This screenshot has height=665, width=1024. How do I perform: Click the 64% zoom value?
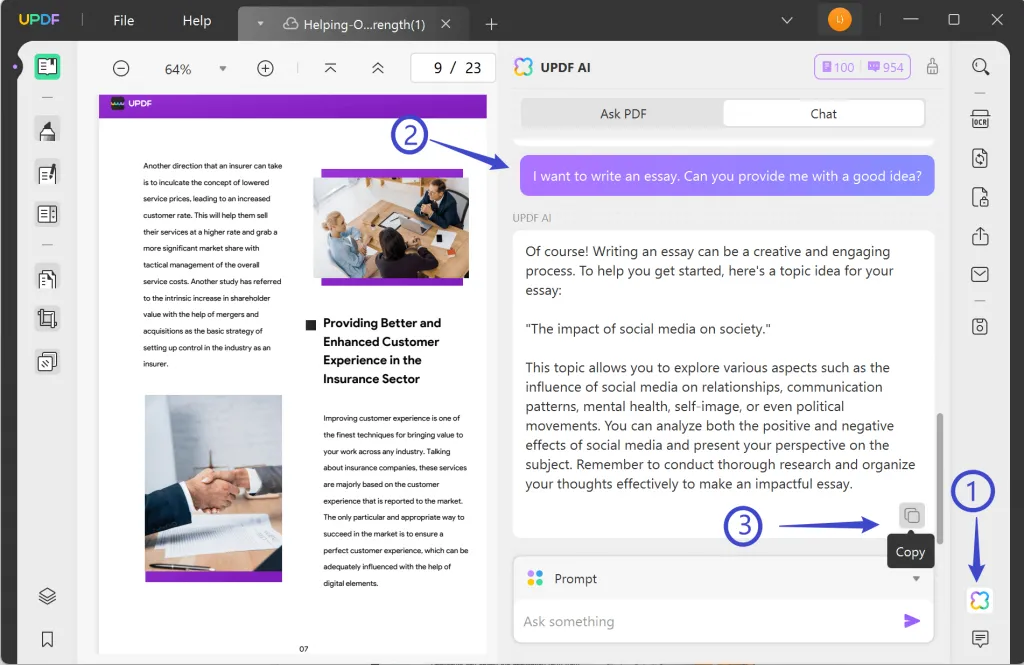click(x=178, y=69)
